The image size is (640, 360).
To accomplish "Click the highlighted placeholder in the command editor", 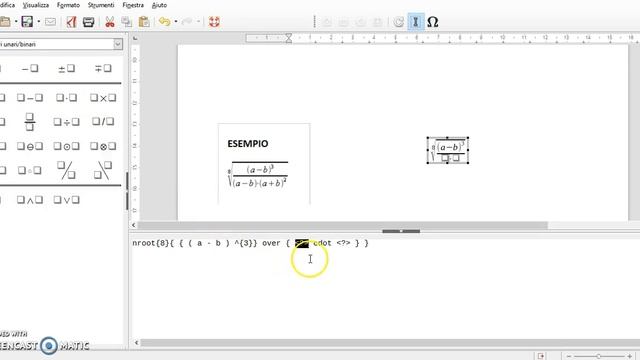I will click(x=302, y=243).
